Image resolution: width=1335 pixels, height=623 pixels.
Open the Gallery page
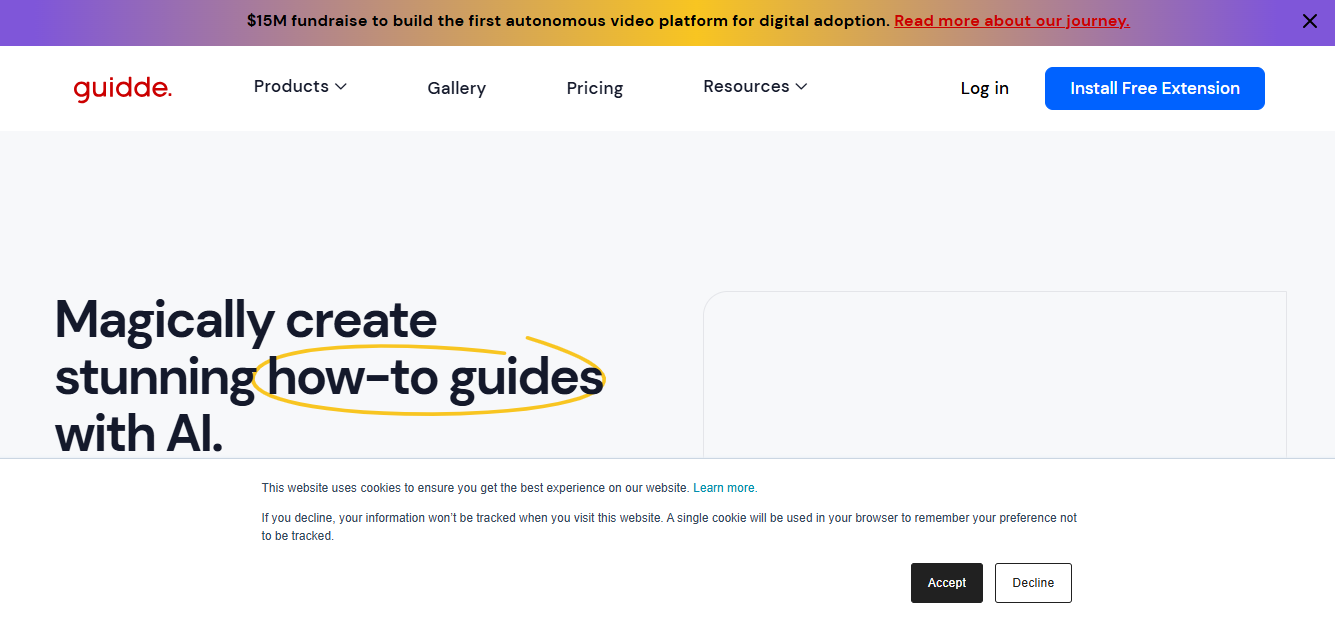click(456, 88)
